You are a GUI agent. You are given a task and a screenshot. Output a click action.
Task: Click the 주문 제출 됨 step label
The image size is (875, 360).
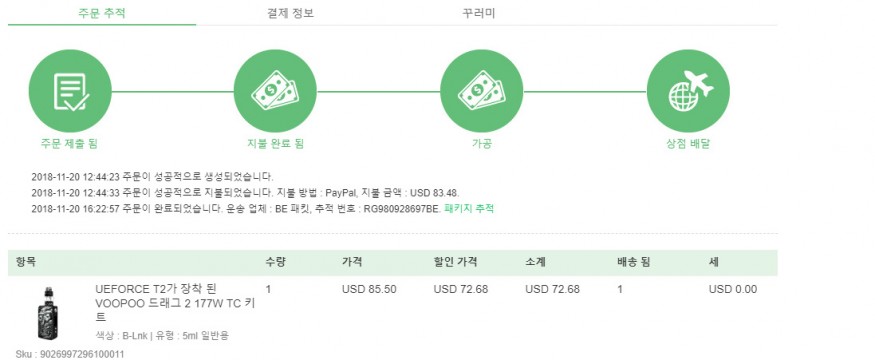(x=69, y=143)
